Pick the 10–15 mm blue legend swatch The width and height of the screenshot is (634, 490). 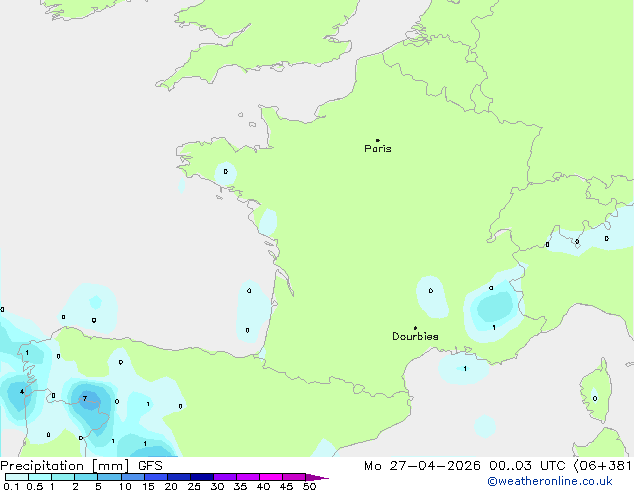tap(133, 477)
